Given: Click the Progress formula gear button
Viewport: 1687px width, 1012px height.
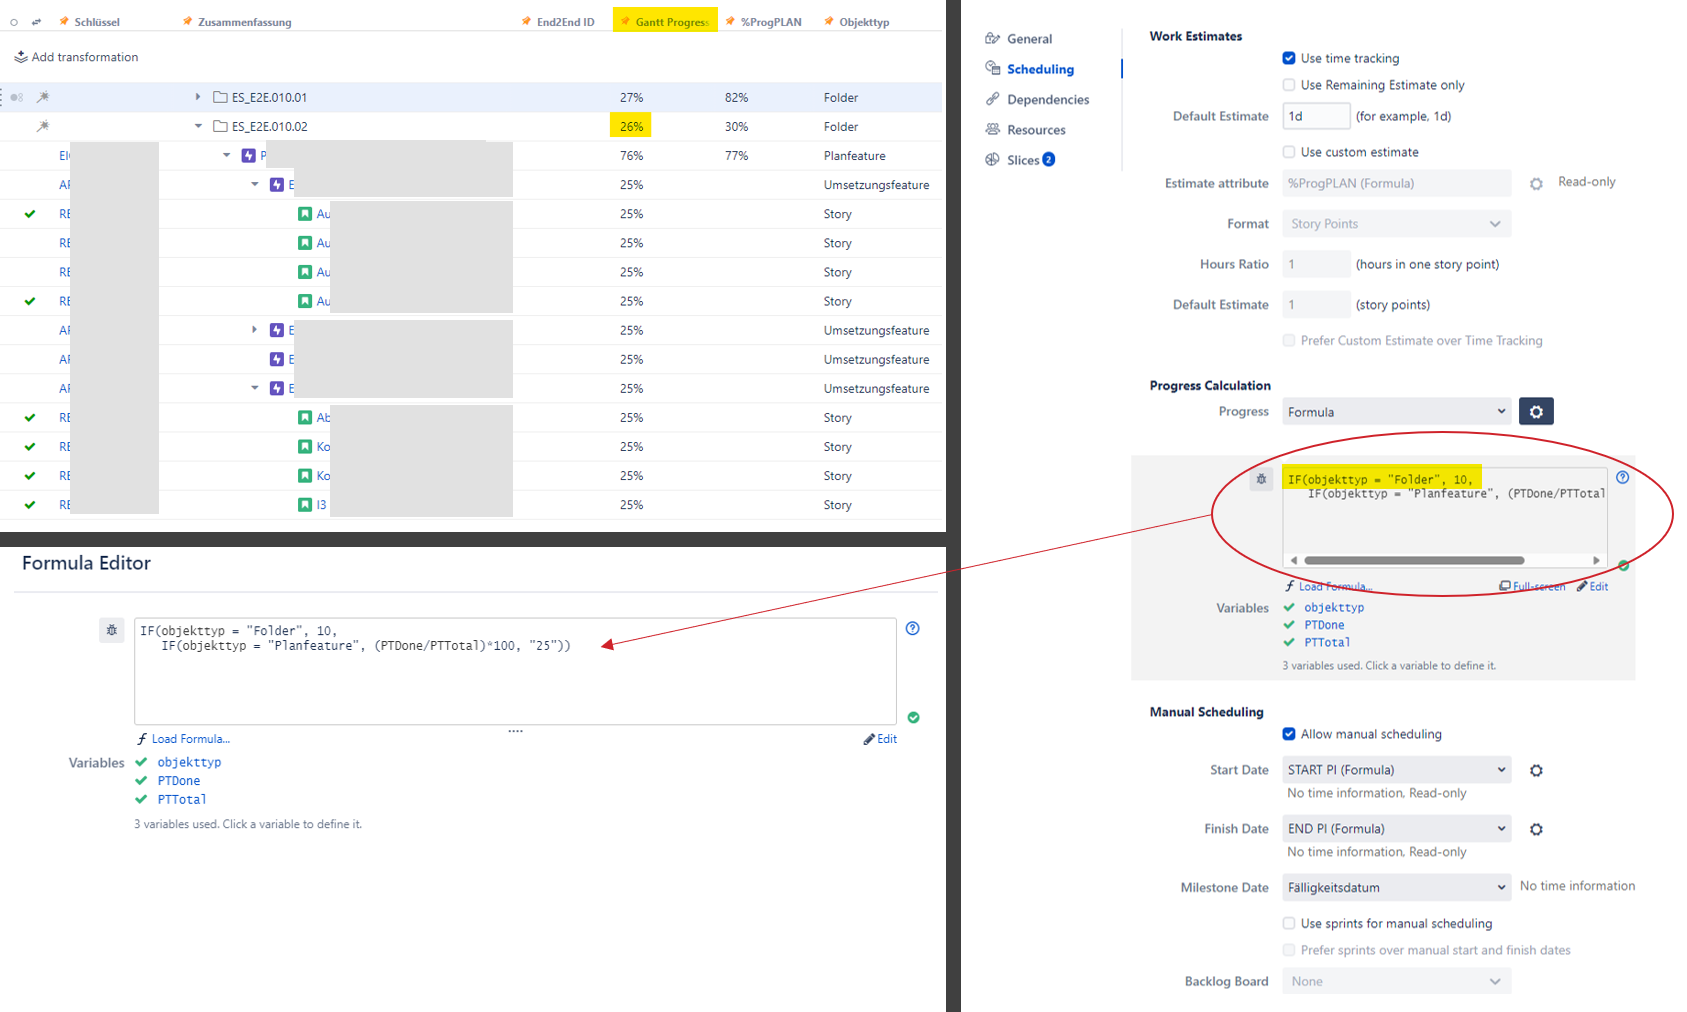Looking at the screenshot, I should pyautogui.click(x=1536, y=412).
